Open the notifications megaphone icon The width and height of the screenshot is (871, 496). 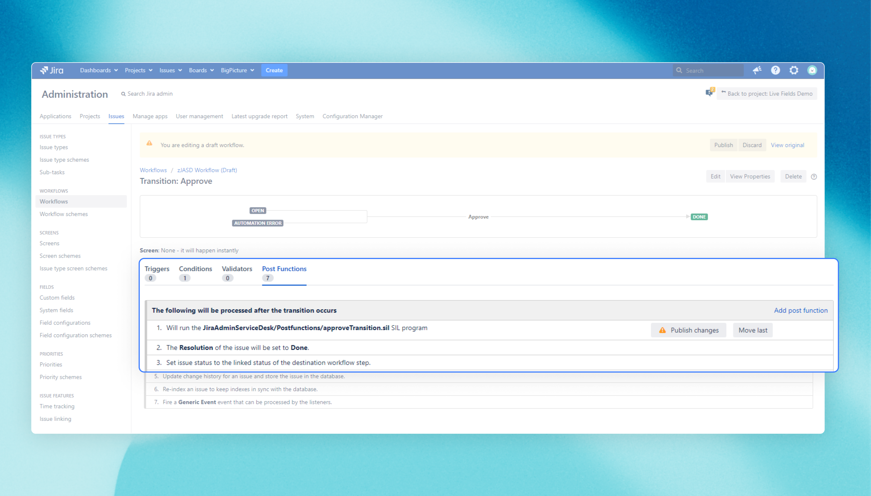[x=757, y=71]
